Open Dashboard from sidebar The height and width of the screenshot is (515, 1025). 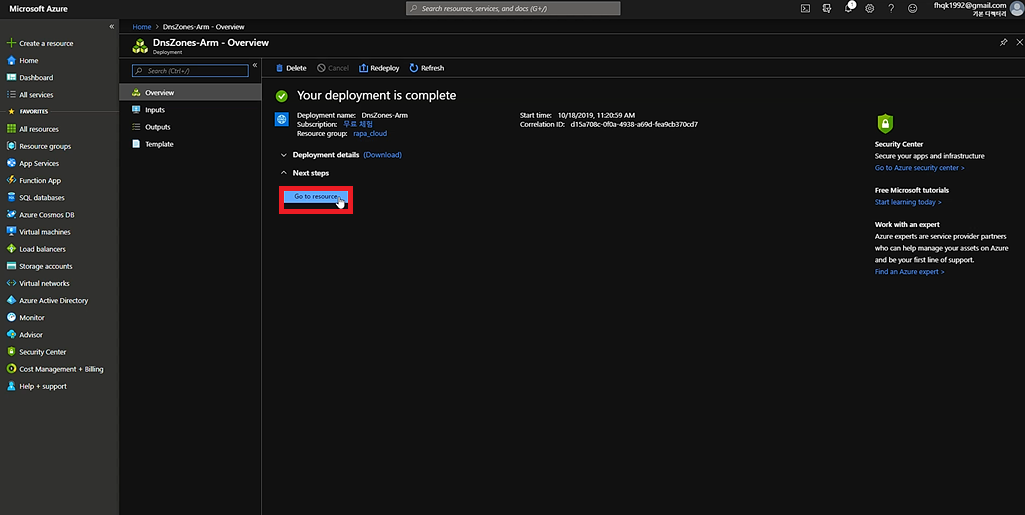click(x=30, y=77)
